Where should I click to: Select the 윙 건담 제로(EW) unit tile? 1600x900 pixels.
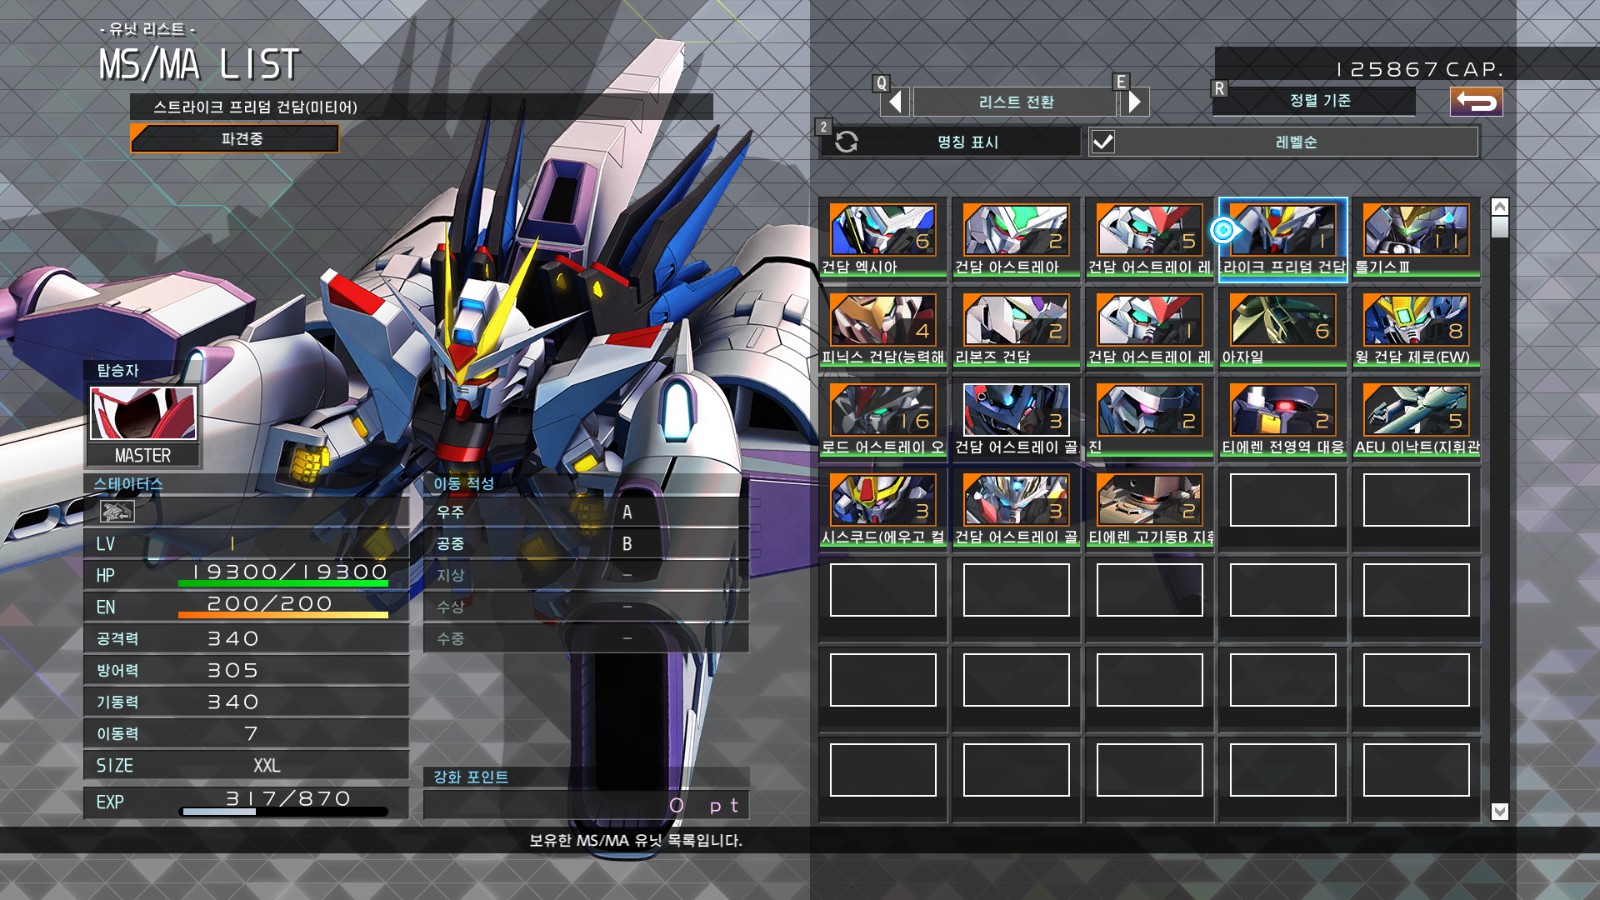point(1416,329)
